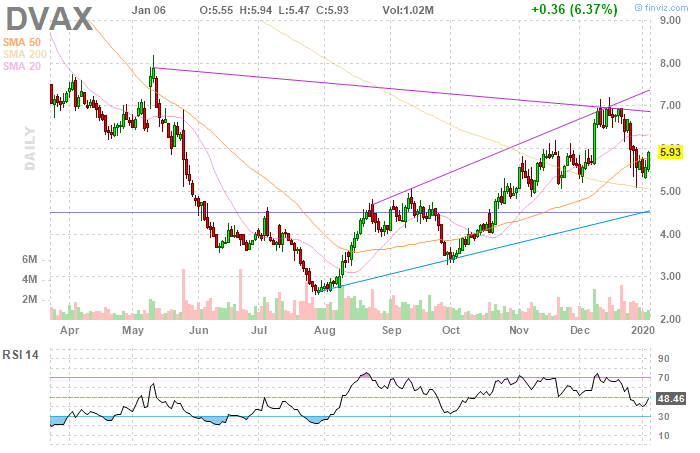Click the open price O:5.55

pos(216,10)
